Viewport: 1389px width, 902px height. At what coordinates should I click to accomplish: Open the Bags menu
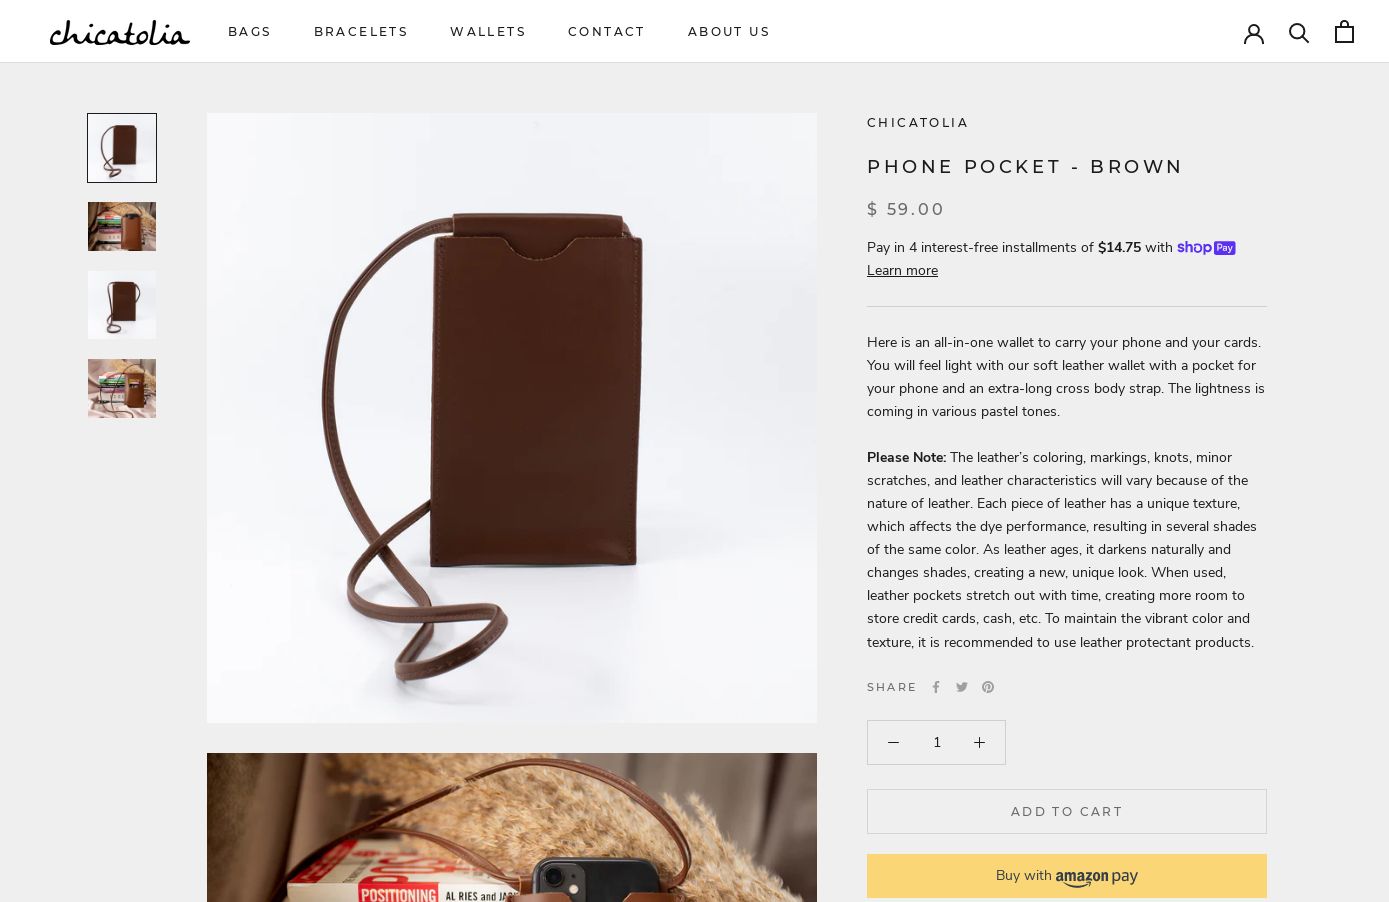(250, 32)
